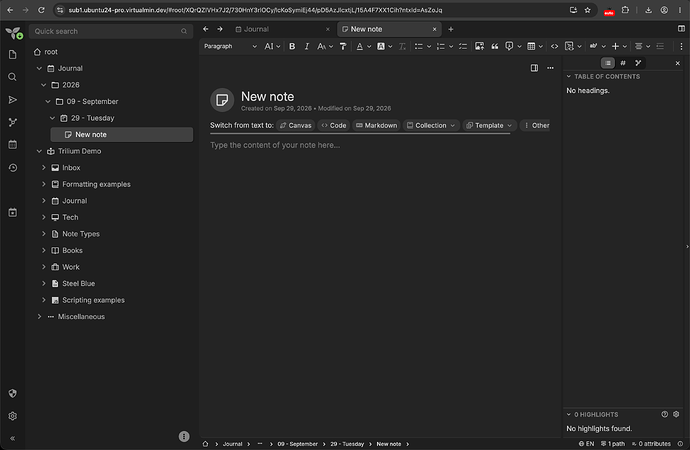Open the Template dropdown
This screenshot has width=690, height=450.
point(489,125)
